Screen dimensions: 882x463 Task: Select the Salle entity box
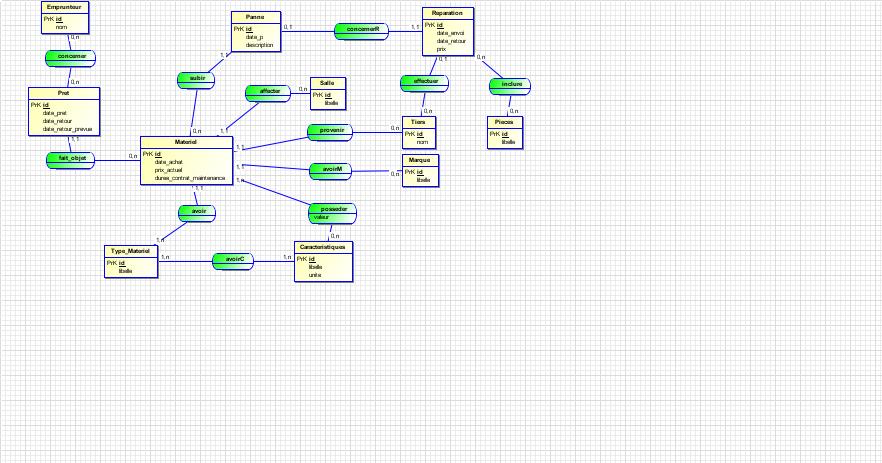[327, 92]
